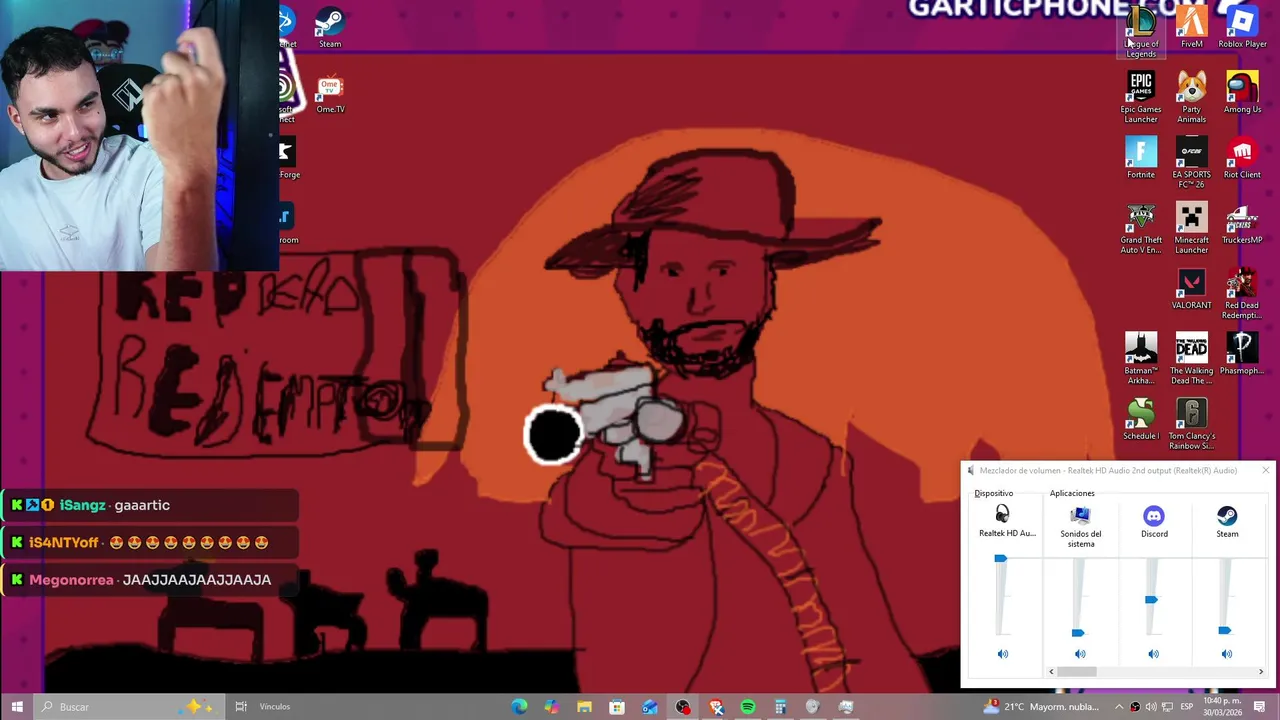
Task: Click the Discord volume slider
Action: click(1151, 599)
